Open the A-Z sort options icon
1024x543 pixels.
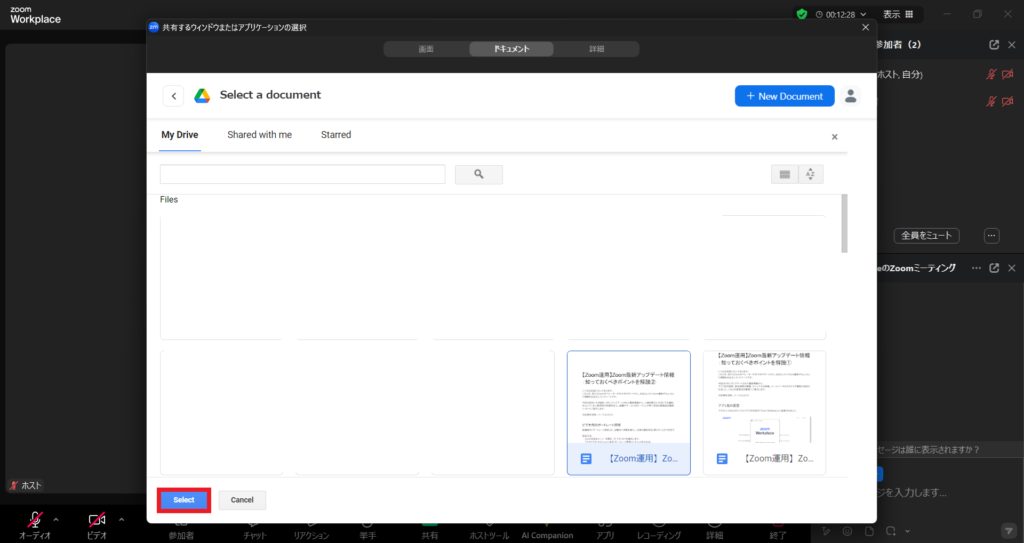[x=810, y=174]
